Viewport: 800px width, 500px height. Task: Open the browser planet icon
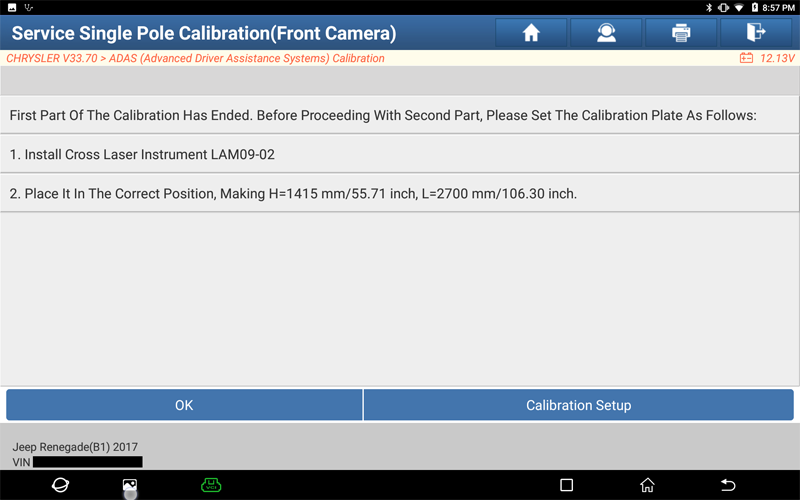point(60,485)
